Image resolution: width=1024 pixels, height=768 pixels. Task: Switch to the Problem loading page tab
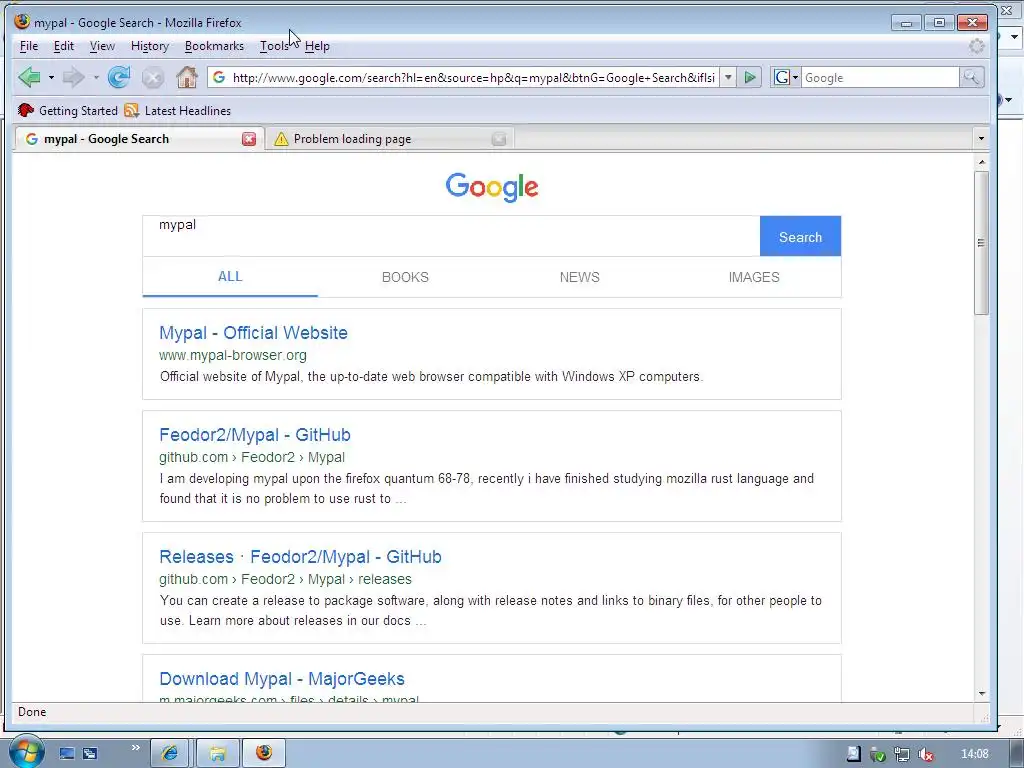point(389,138)
